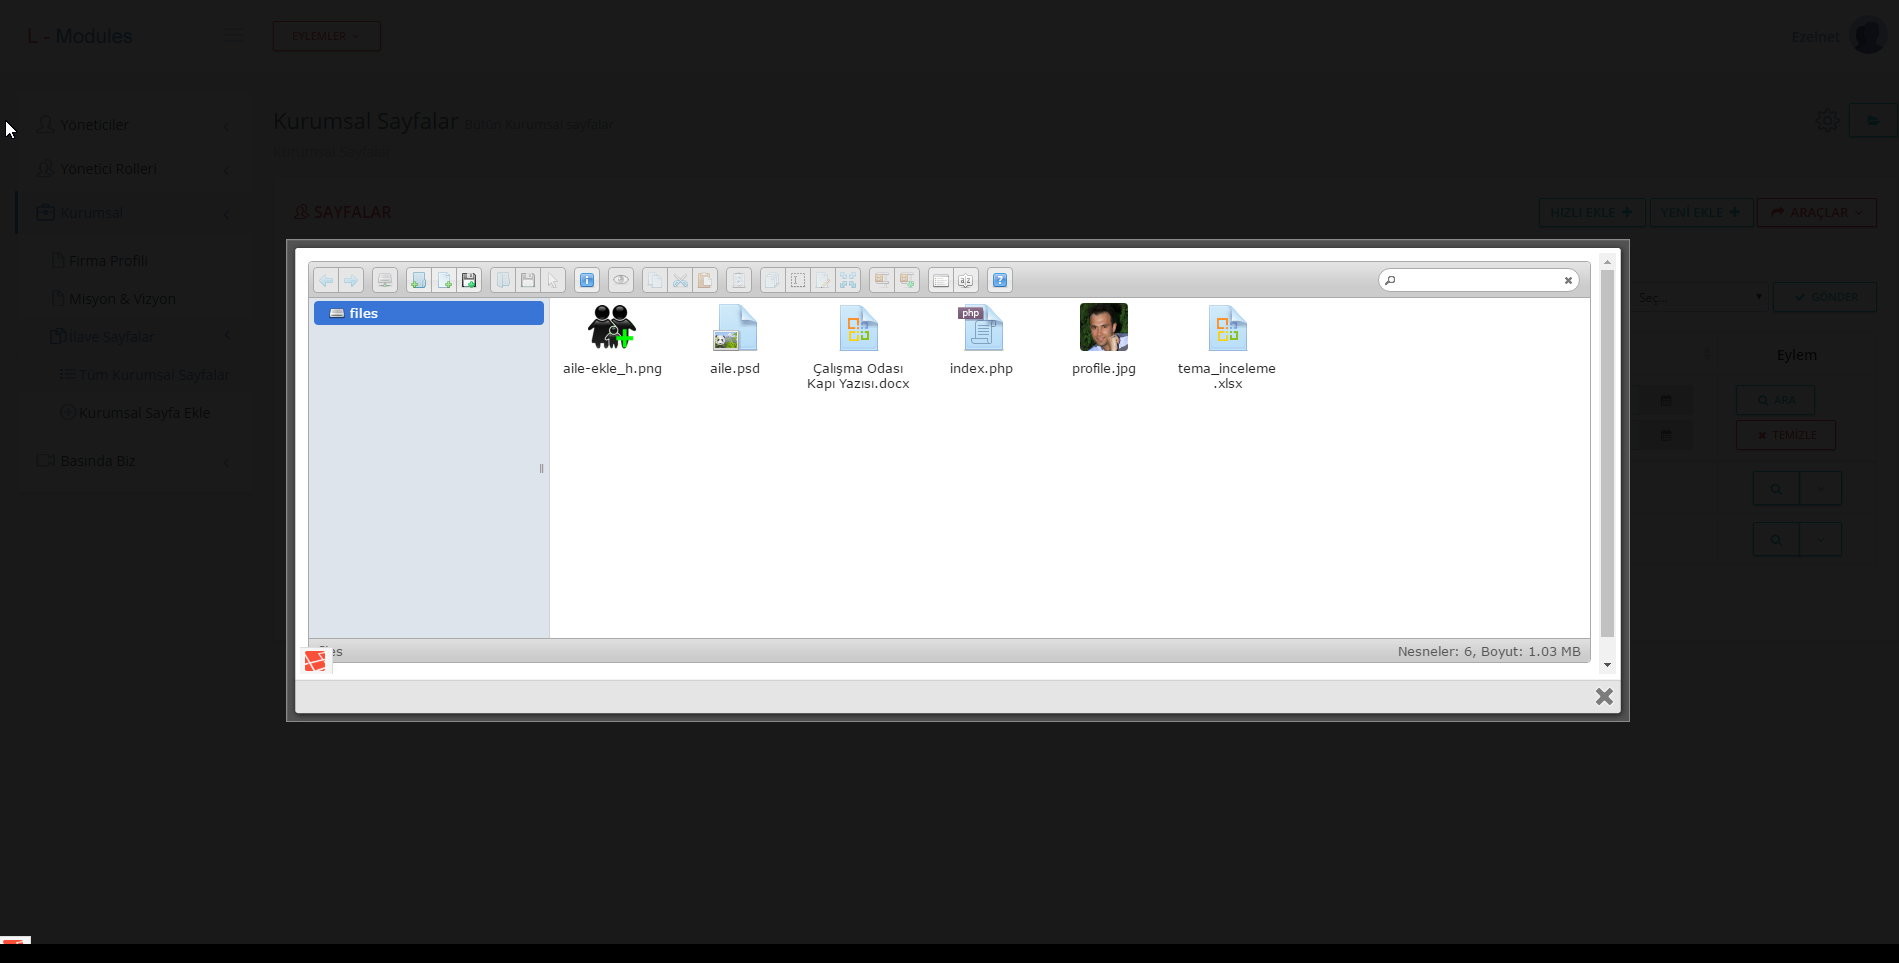Create a new folder in files
Image resolution: width=1899 pixels, height=963 pixels.
(x=418, y=280)
